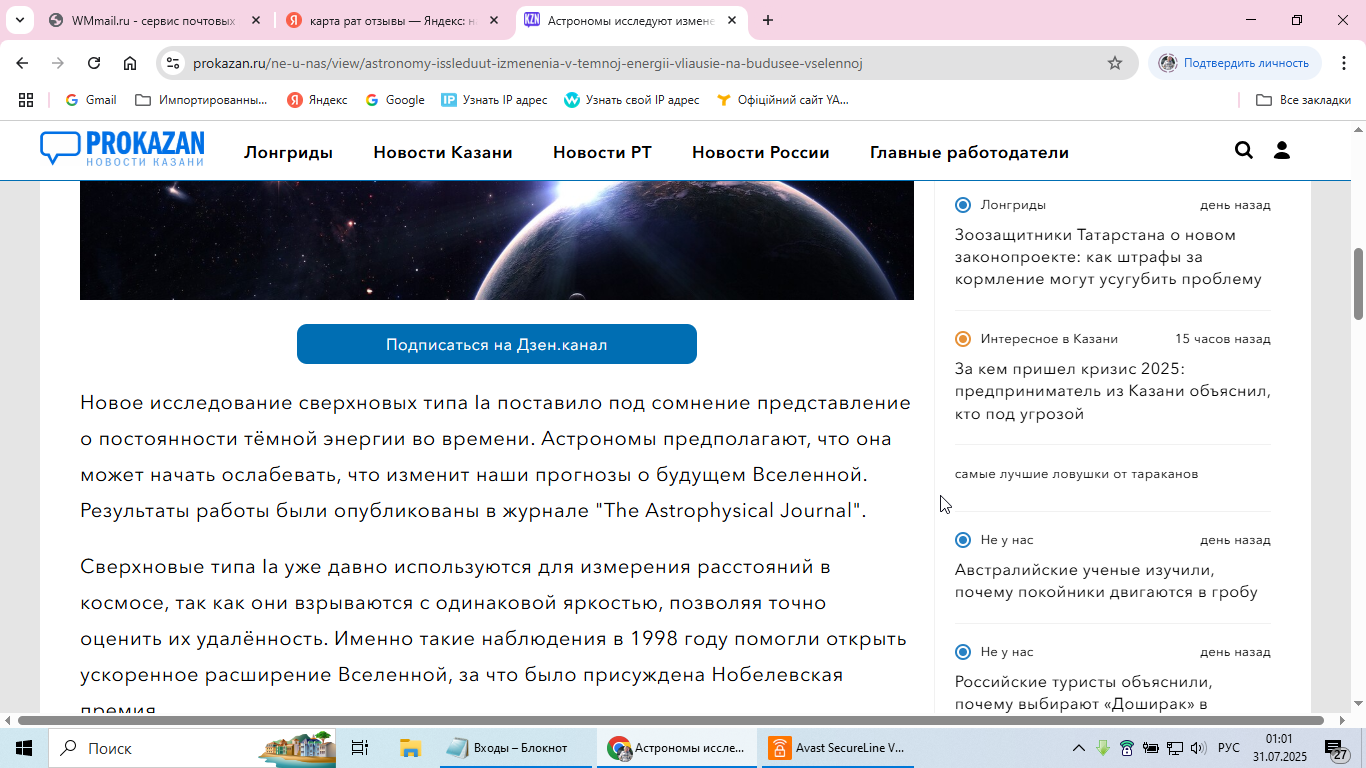
Task: Open Task View on taskbar
Action: point(360,748)
